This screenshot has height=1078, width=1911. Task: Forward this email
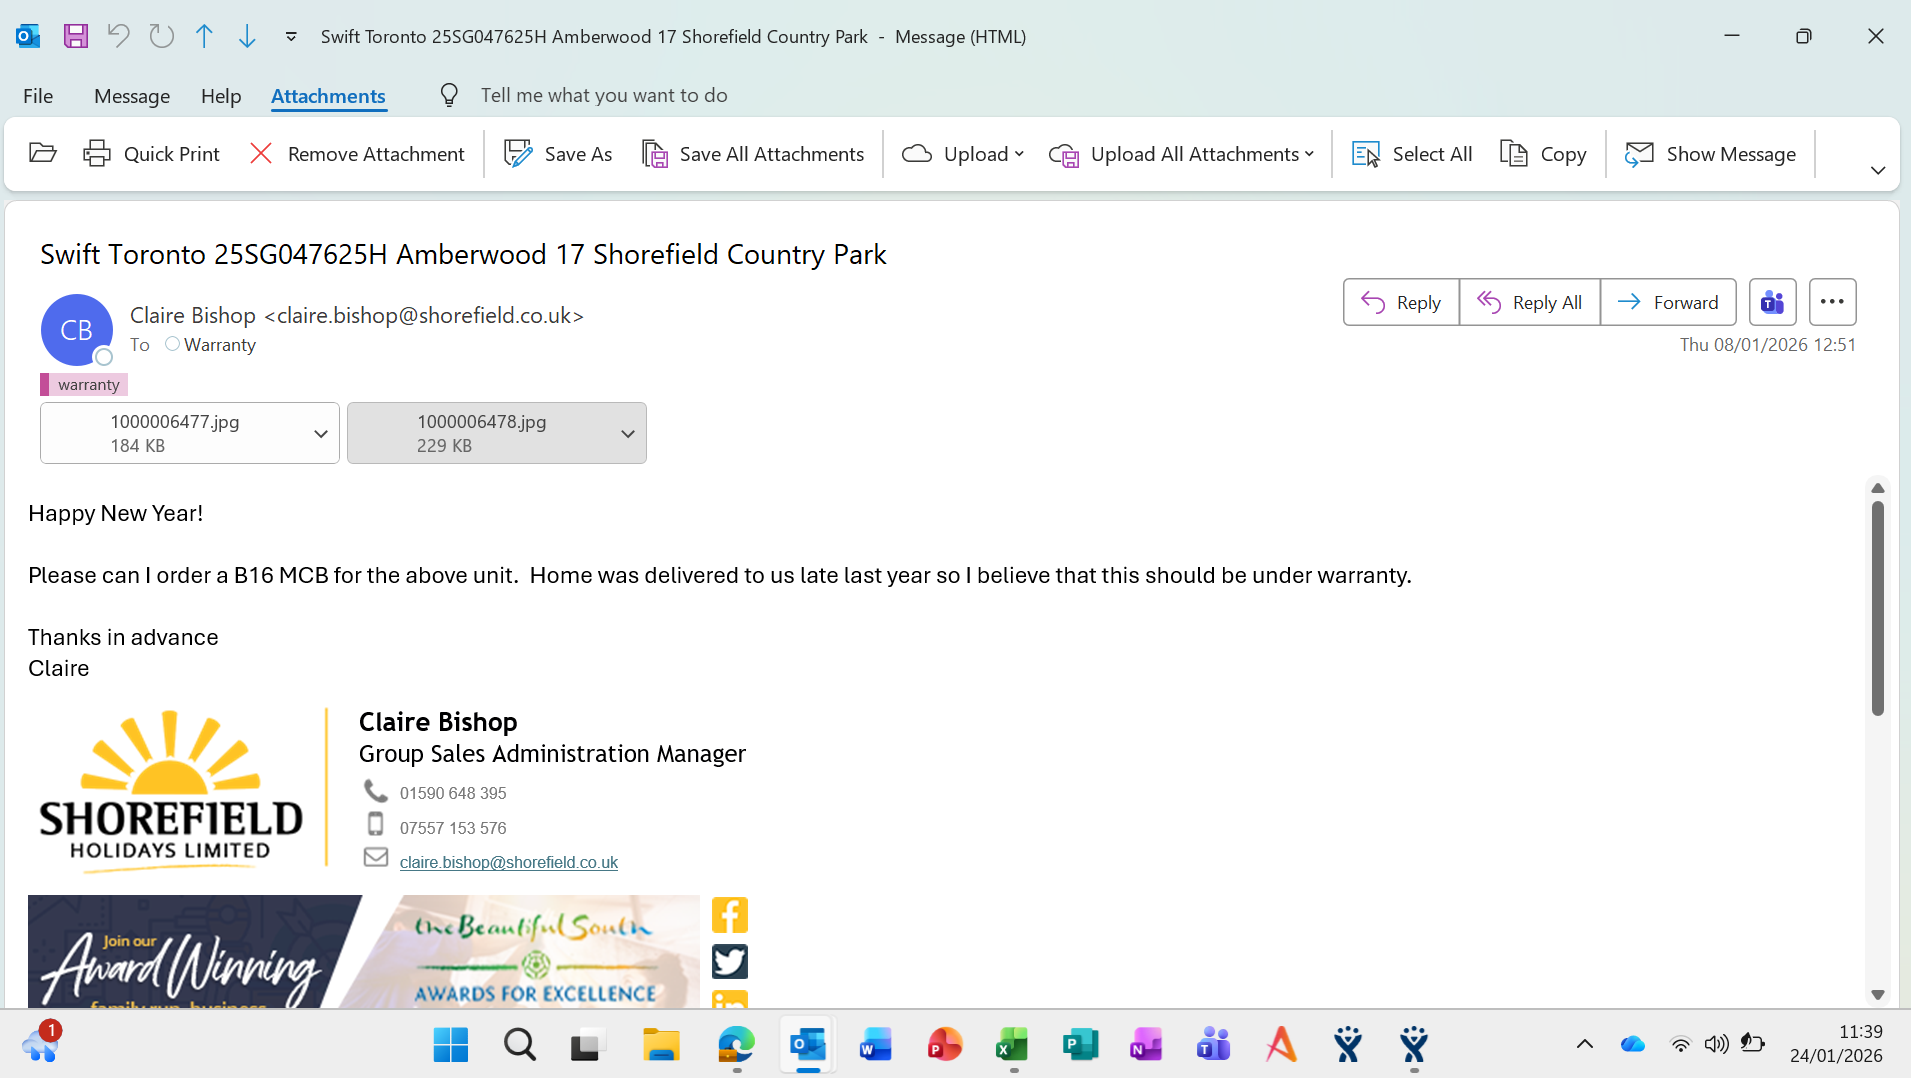coord(1668,302)
